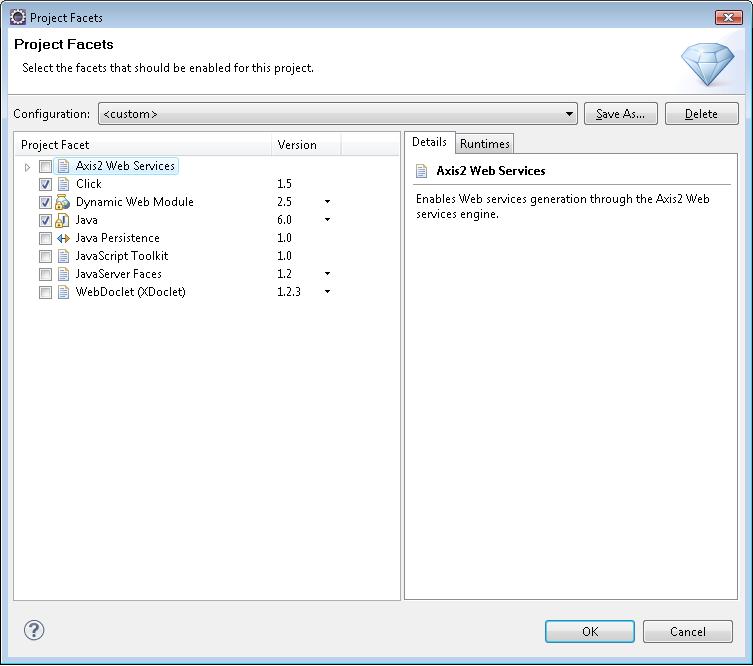Click the JavaServer Faces facet icon
Screen dimensions: 753x666
click(x=63, y=274)
